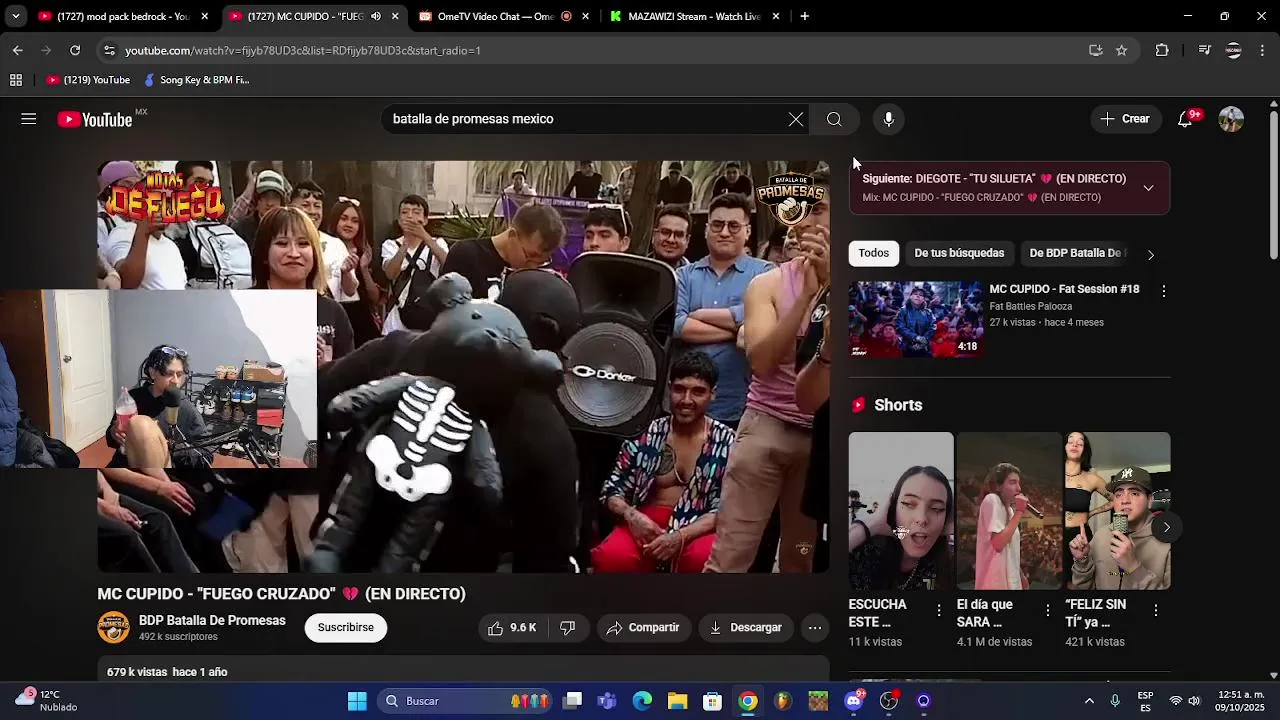
Task: Close the OmeTV Video Chat tab
Action: 585,16
